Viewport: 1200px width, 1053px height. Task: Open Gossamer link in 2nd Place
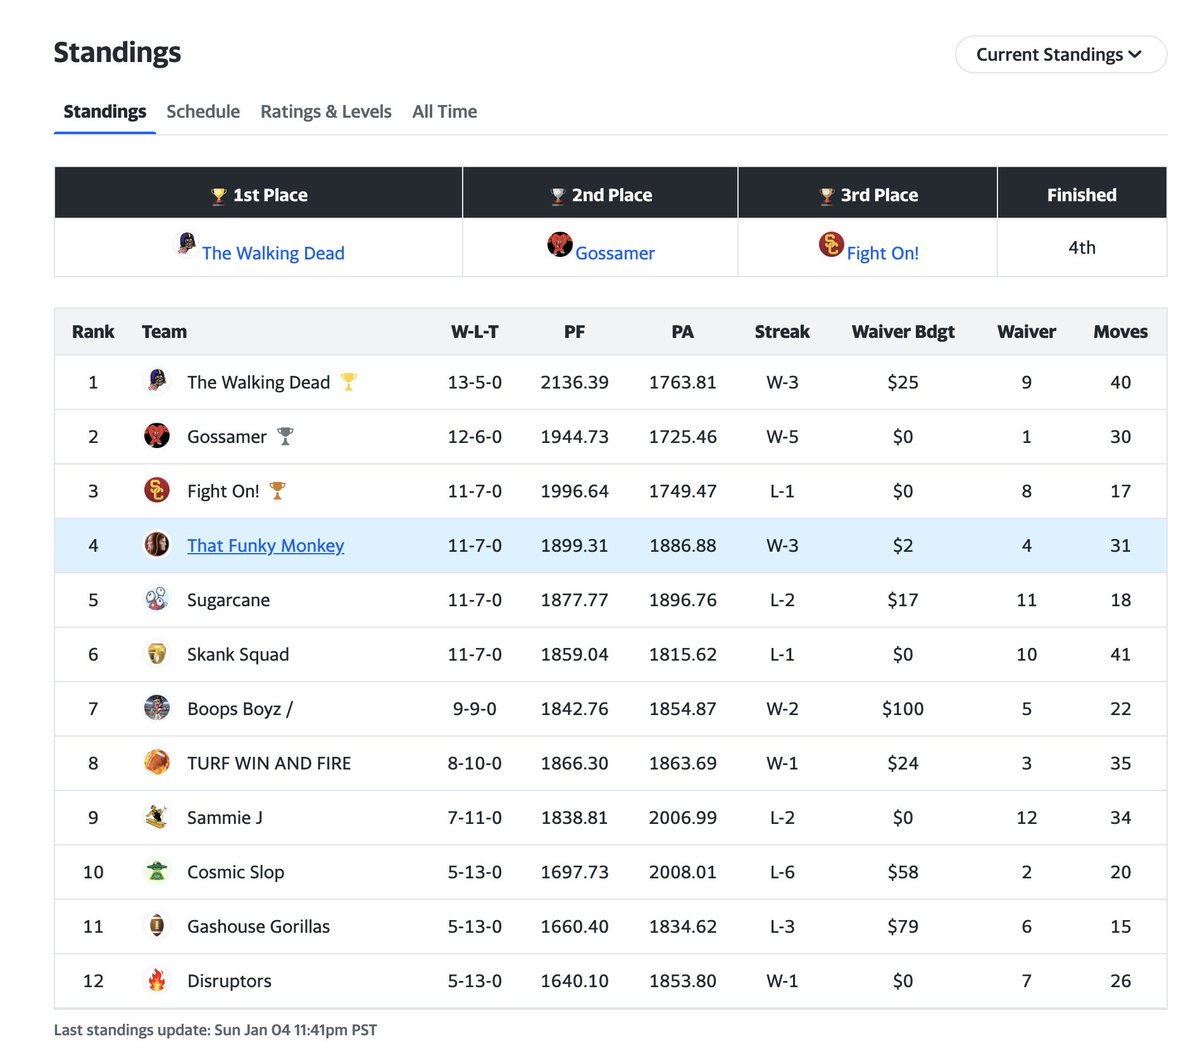615,253
